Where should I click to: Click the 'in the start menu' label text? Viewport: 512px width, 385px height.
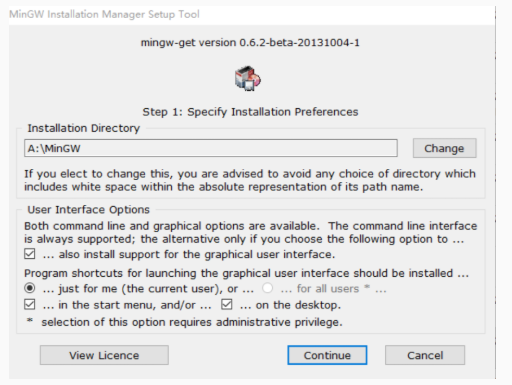[127, 305]
